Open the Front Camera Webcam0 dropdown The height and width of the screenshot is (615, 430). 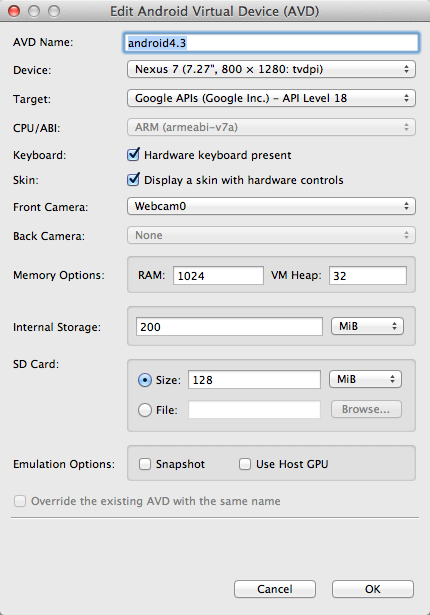pyautogui.click(x=271, y=206)
